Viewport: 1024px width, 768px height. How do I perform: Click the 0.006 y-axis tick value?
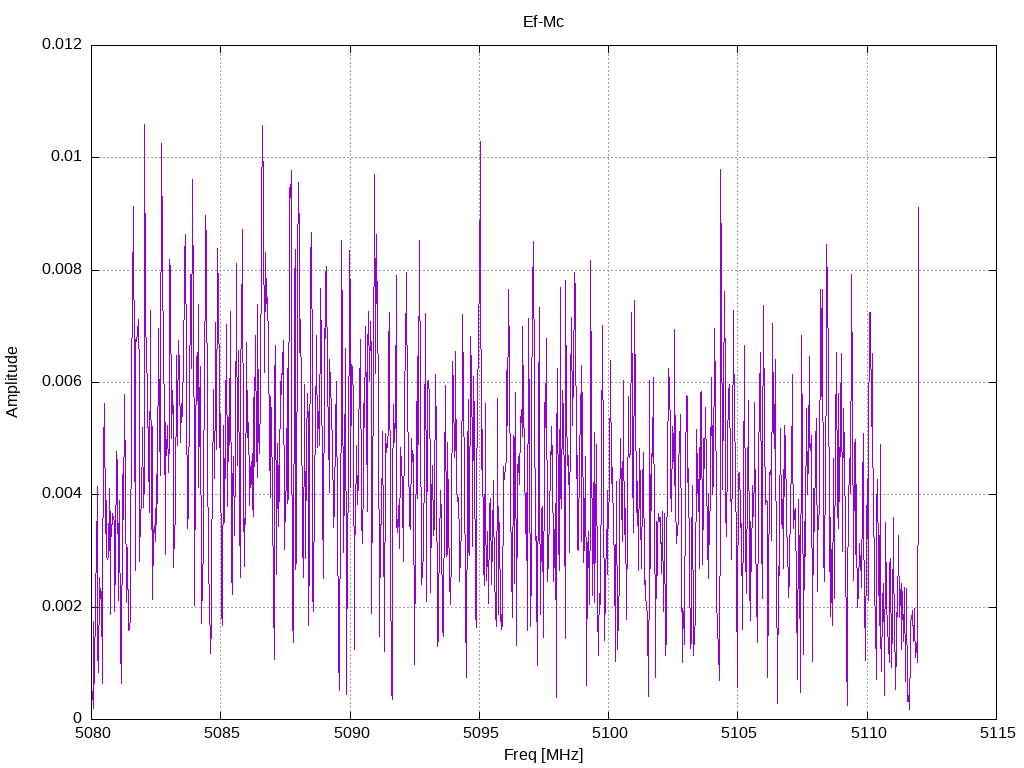62,381
